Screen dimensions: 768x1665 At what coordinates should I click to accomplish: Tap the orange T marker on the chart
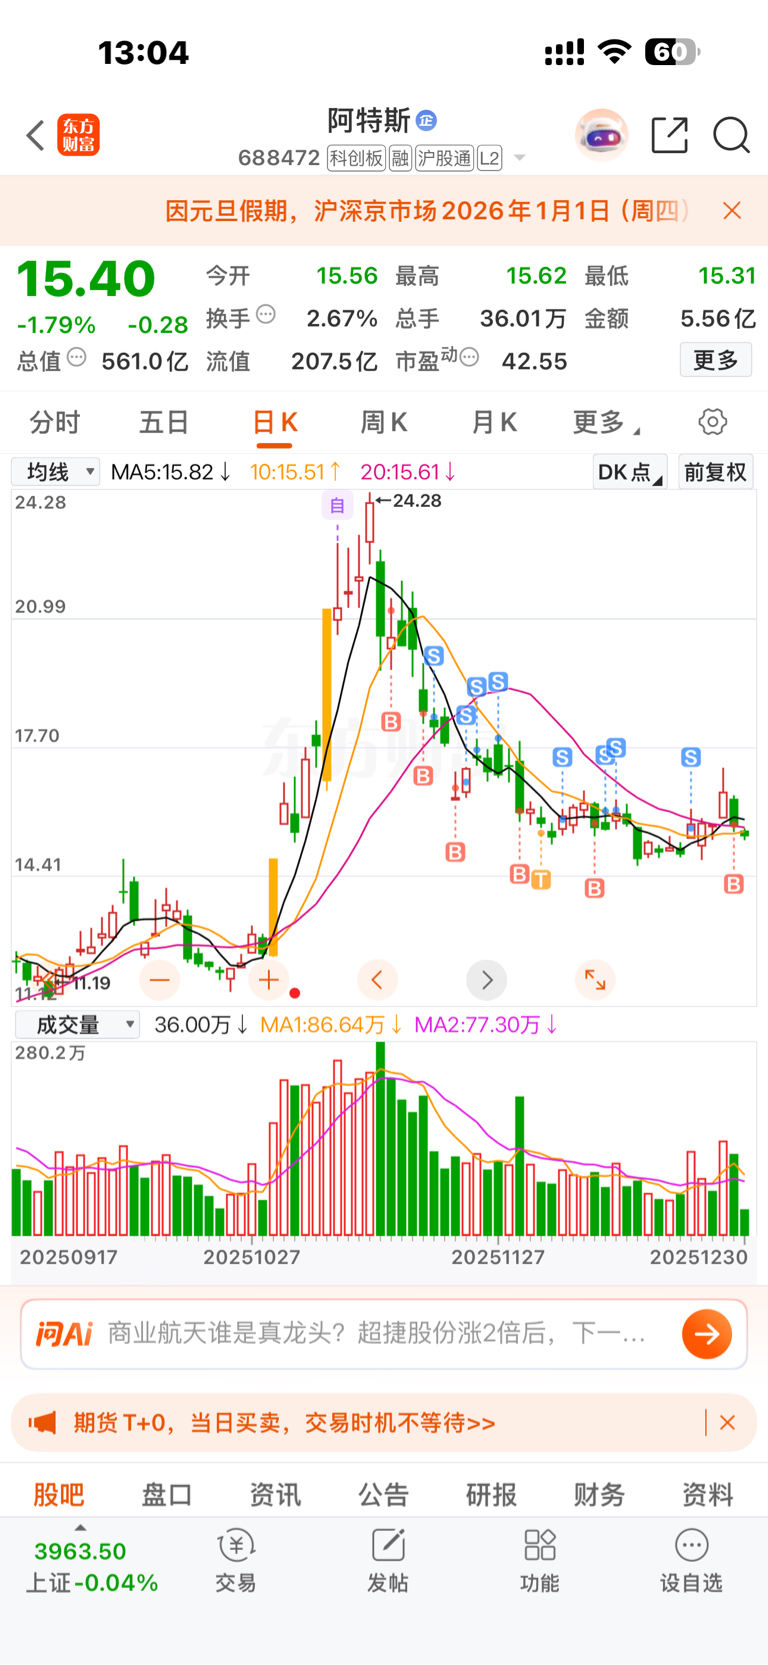tap(541, 880)
